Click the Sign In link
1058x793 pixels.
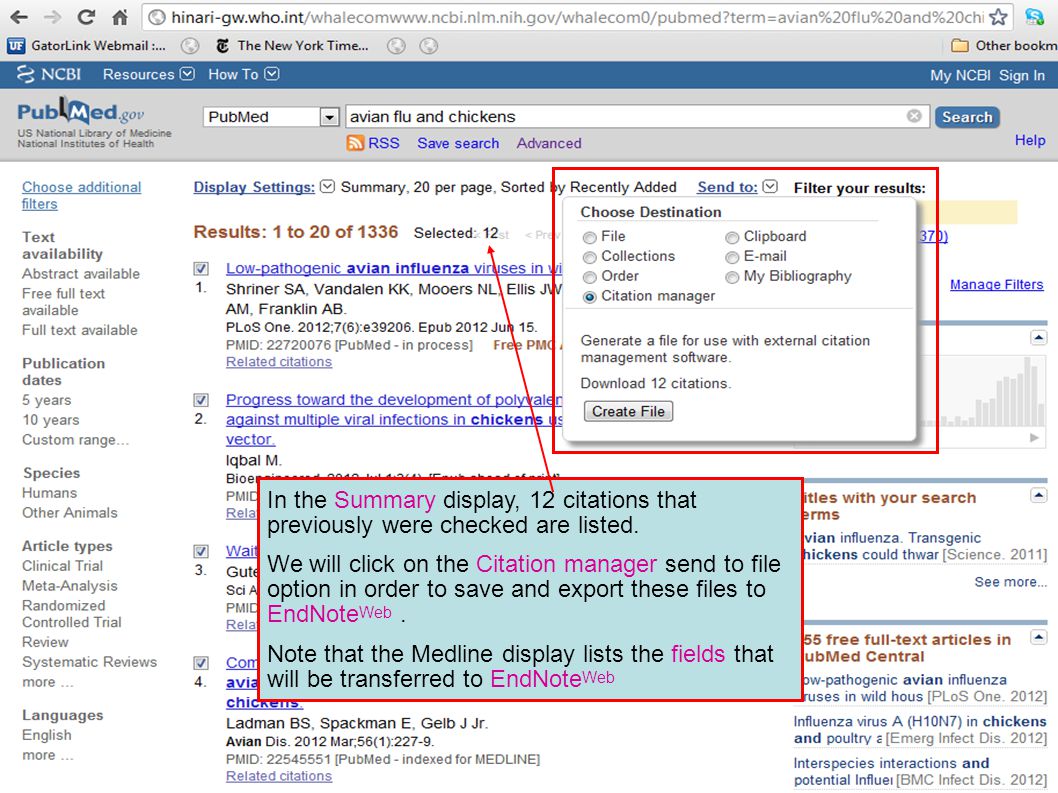1022,76
